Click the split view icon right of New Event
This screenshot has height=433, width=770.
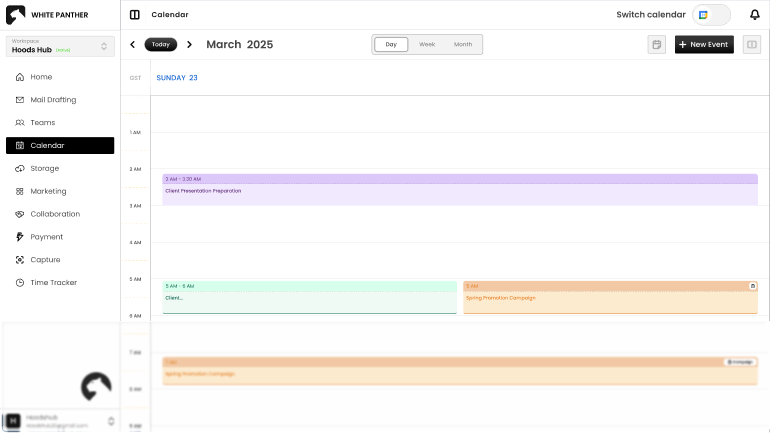751,45
